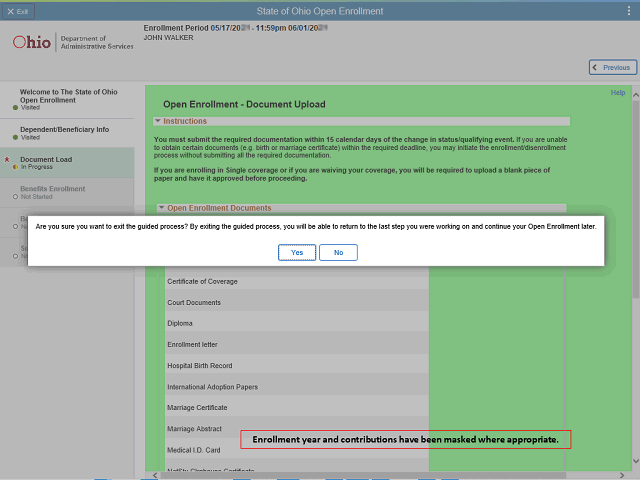Go back with the Previous button
This screenshot has height=480, width=640.
(x=612, y=67)
